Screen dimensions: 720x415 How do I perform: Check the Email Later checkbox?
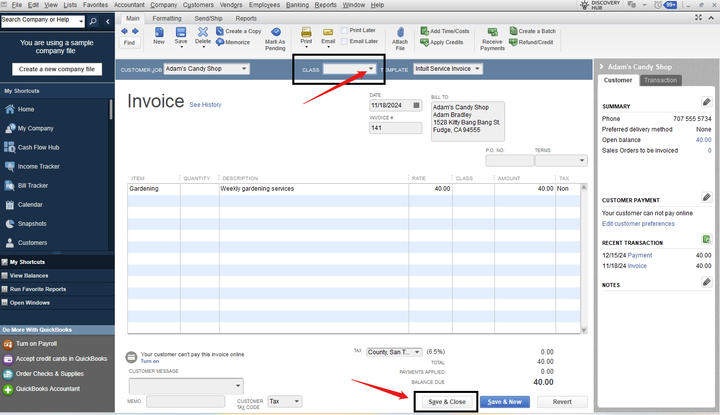[344, 41]
